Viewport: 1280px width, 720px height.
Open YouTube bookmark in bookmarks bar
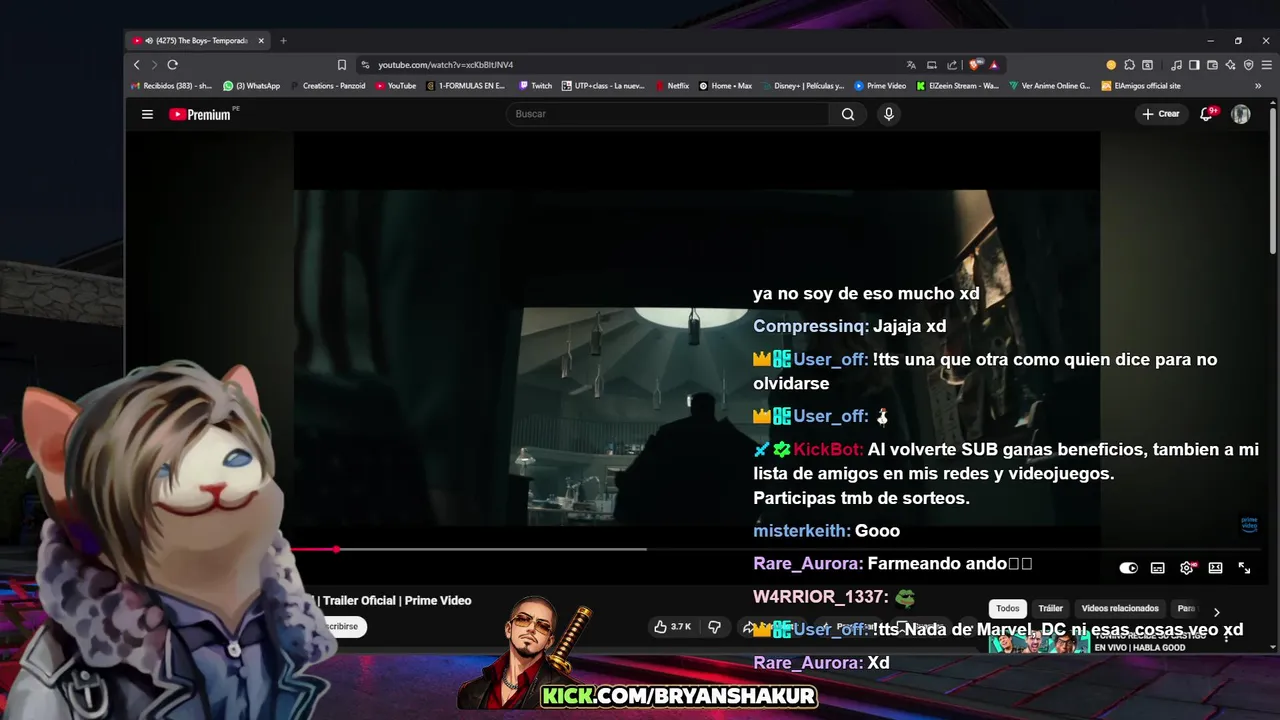tap(396, 86)
